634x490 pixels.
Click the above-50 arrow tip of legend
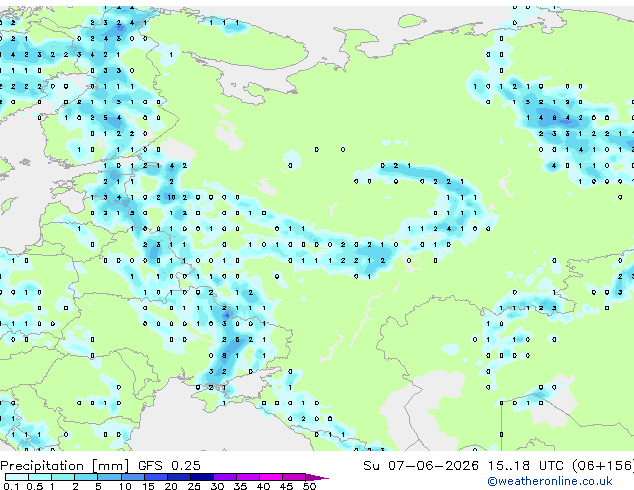click(x=317, y=477)
